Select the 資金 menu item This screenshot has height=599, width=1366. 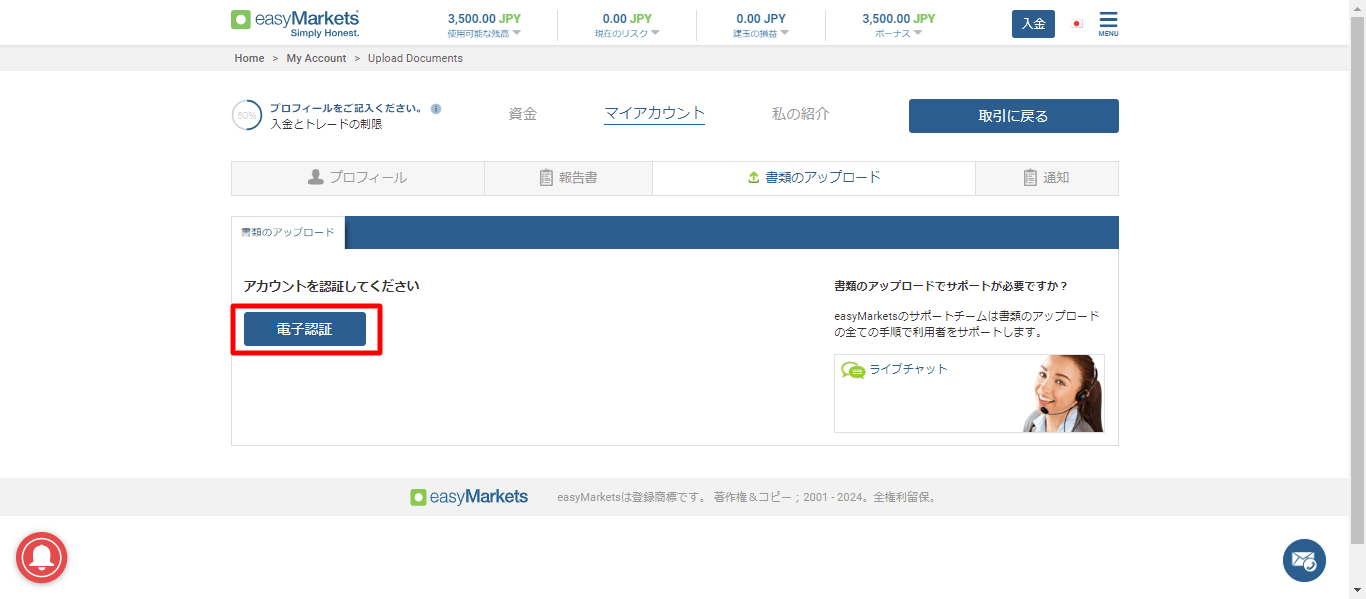pos(522,114)
